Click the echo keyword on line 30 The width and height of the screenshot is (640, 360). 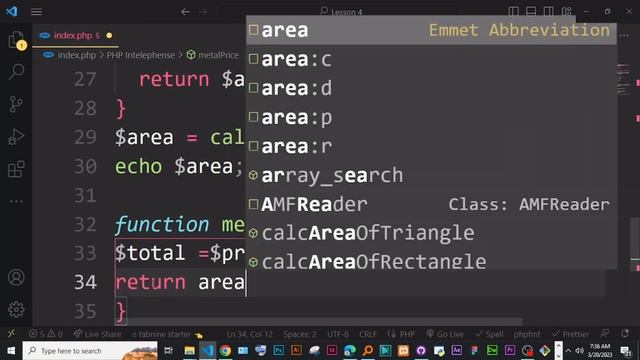138,167
